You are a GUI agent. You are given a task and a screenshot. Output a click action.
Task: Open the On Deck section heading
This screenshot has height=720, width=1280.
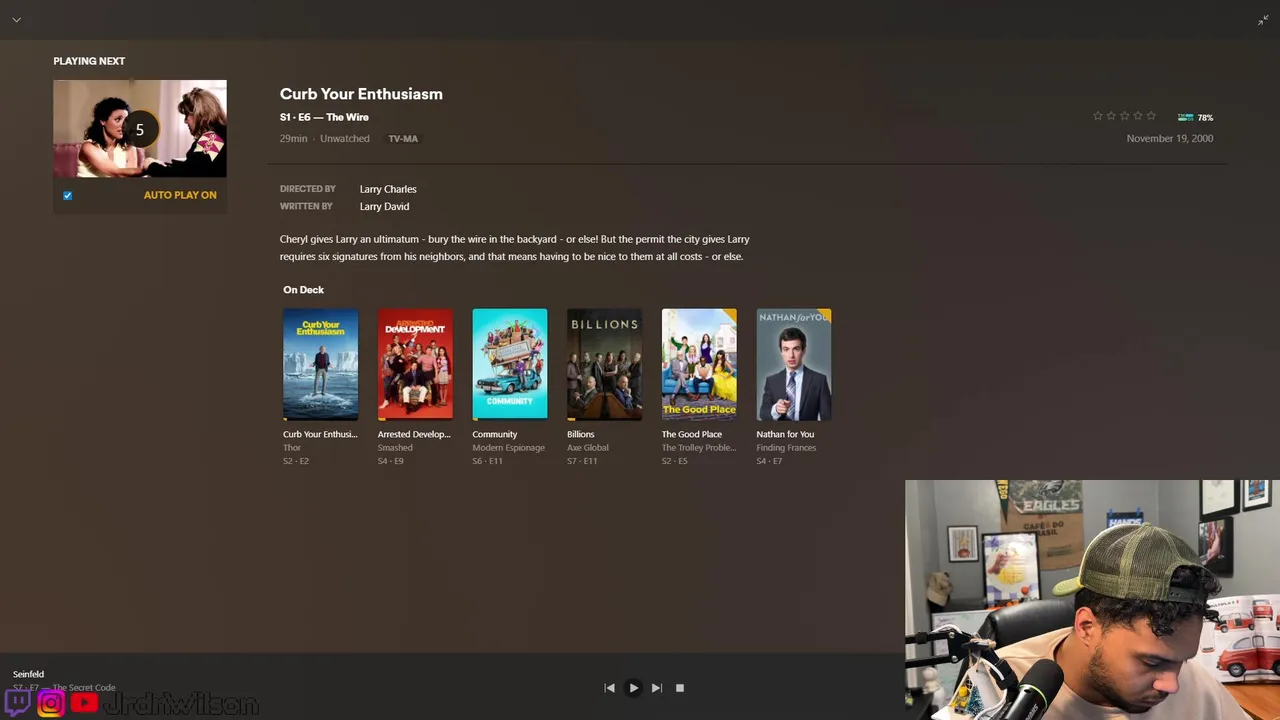(303, 290)
